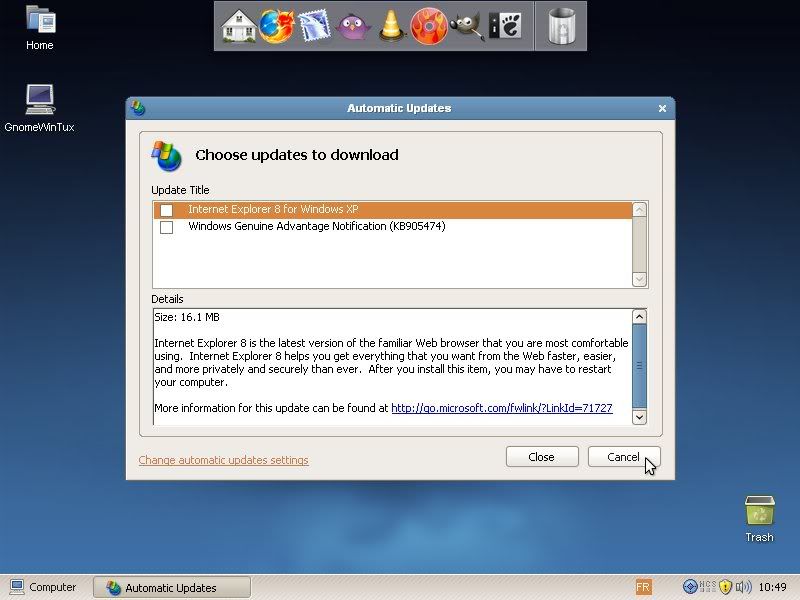Open the dock trash can icon
The image size is (800, 600).
[561, 26]
